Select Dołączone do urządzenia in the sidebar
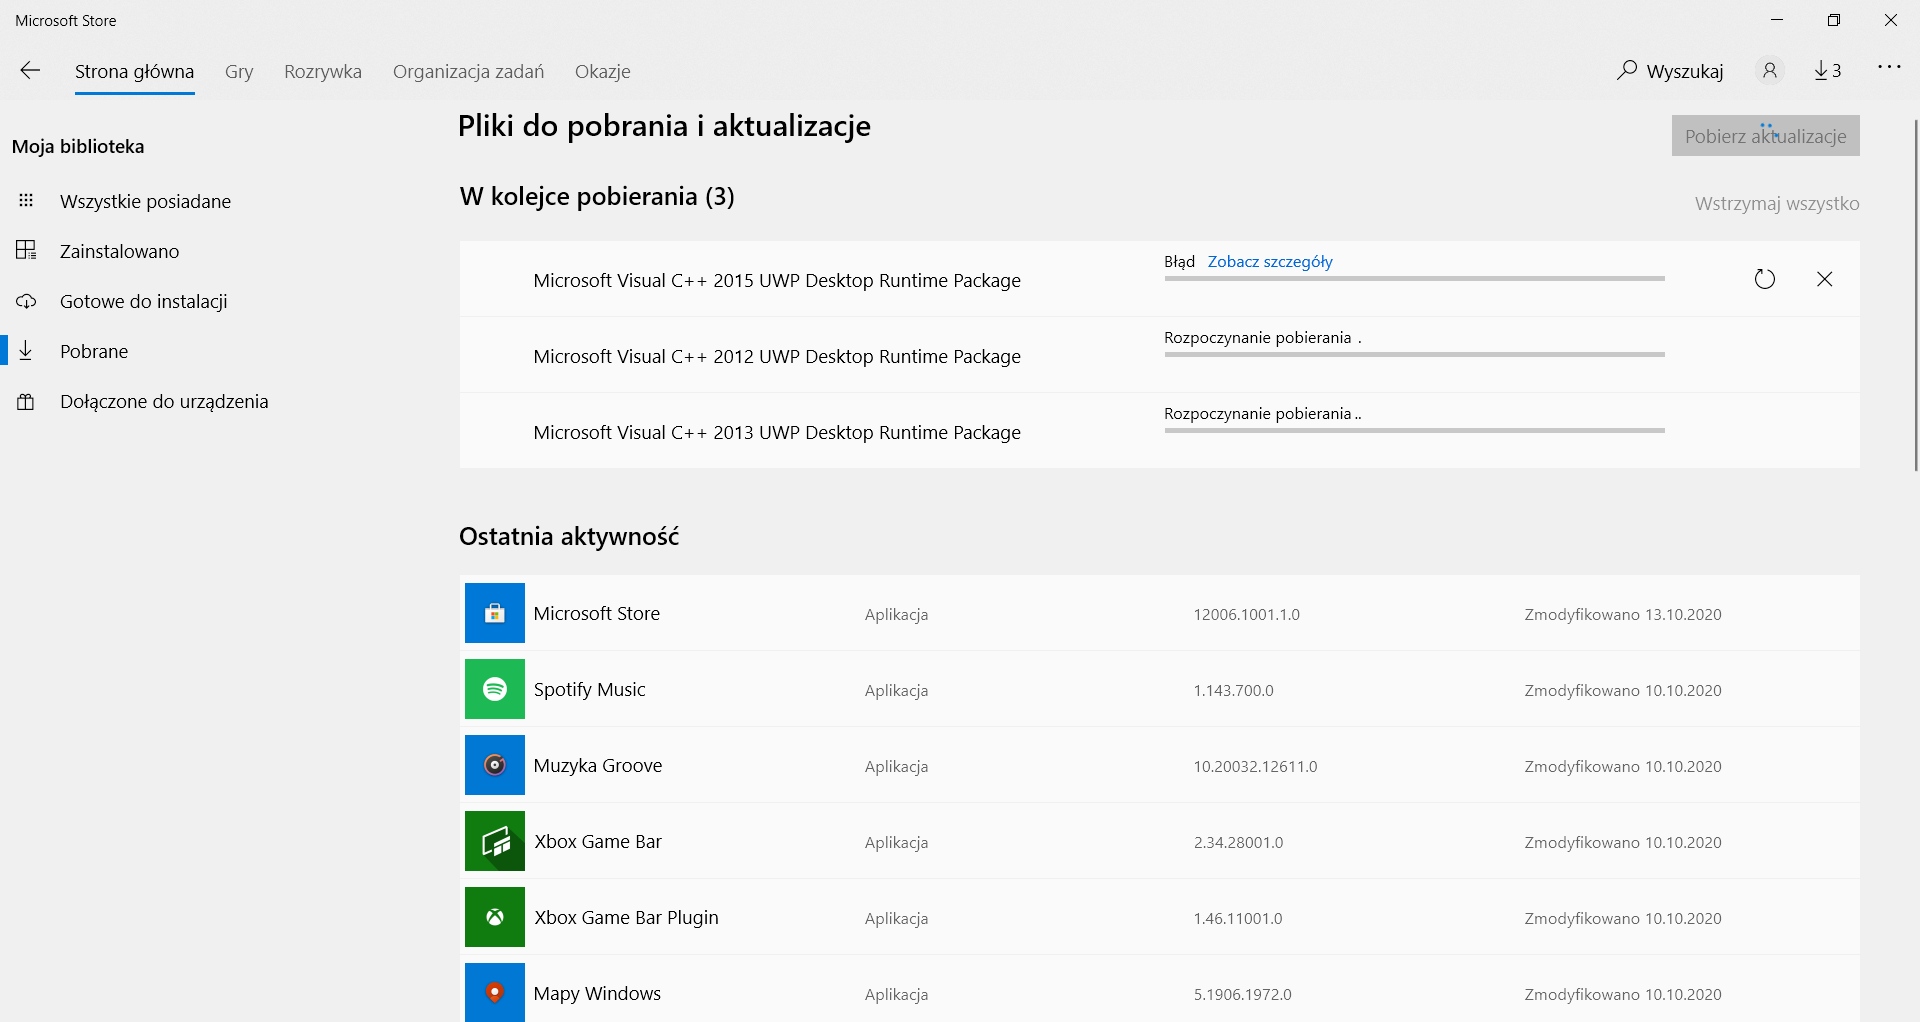 pos(164,401)
